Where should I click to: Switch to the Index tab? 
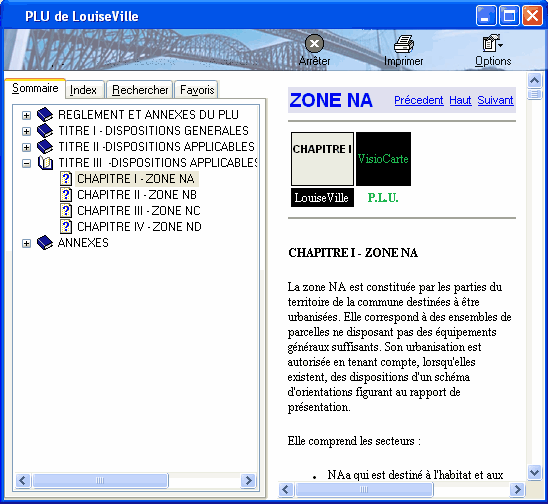click(83, 90)
